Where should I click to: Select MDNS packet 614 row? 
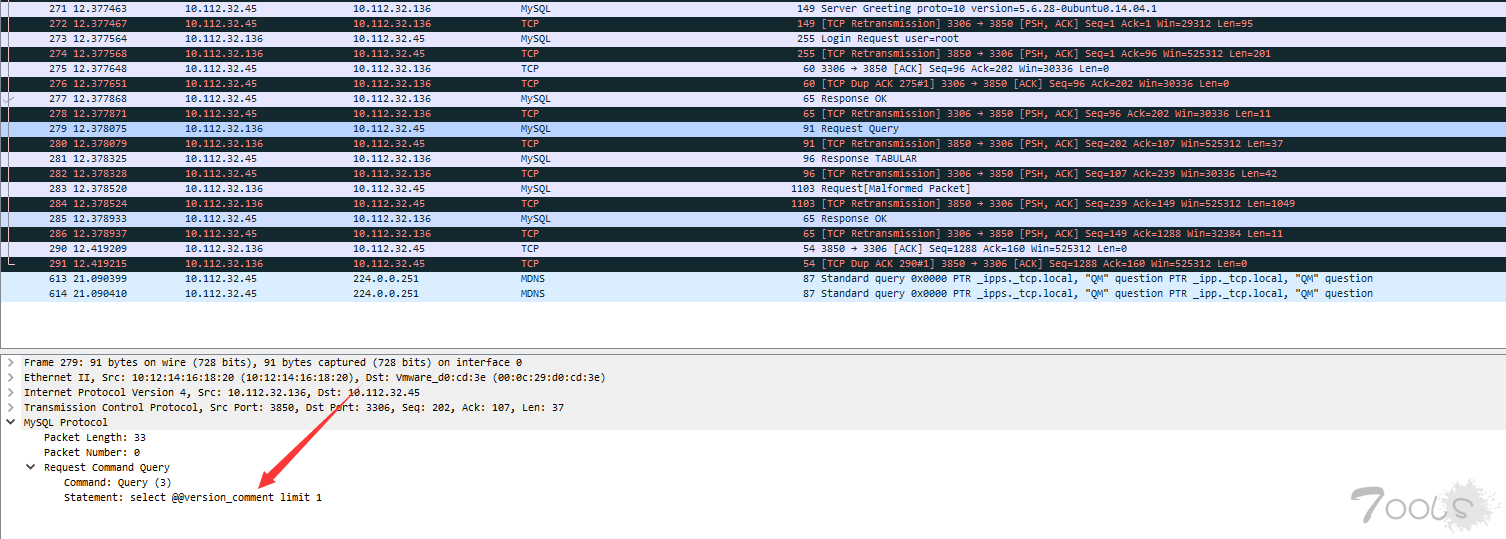pyautogui.click(x=753, y=293)
